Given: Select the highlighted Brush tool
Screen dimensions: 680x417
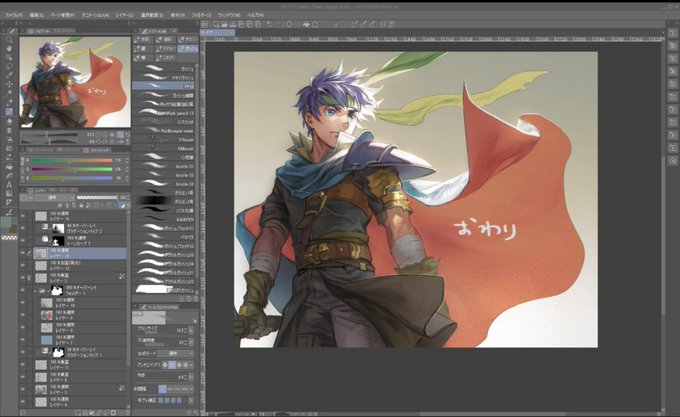Looking at the screenshot, I should 9,111.
